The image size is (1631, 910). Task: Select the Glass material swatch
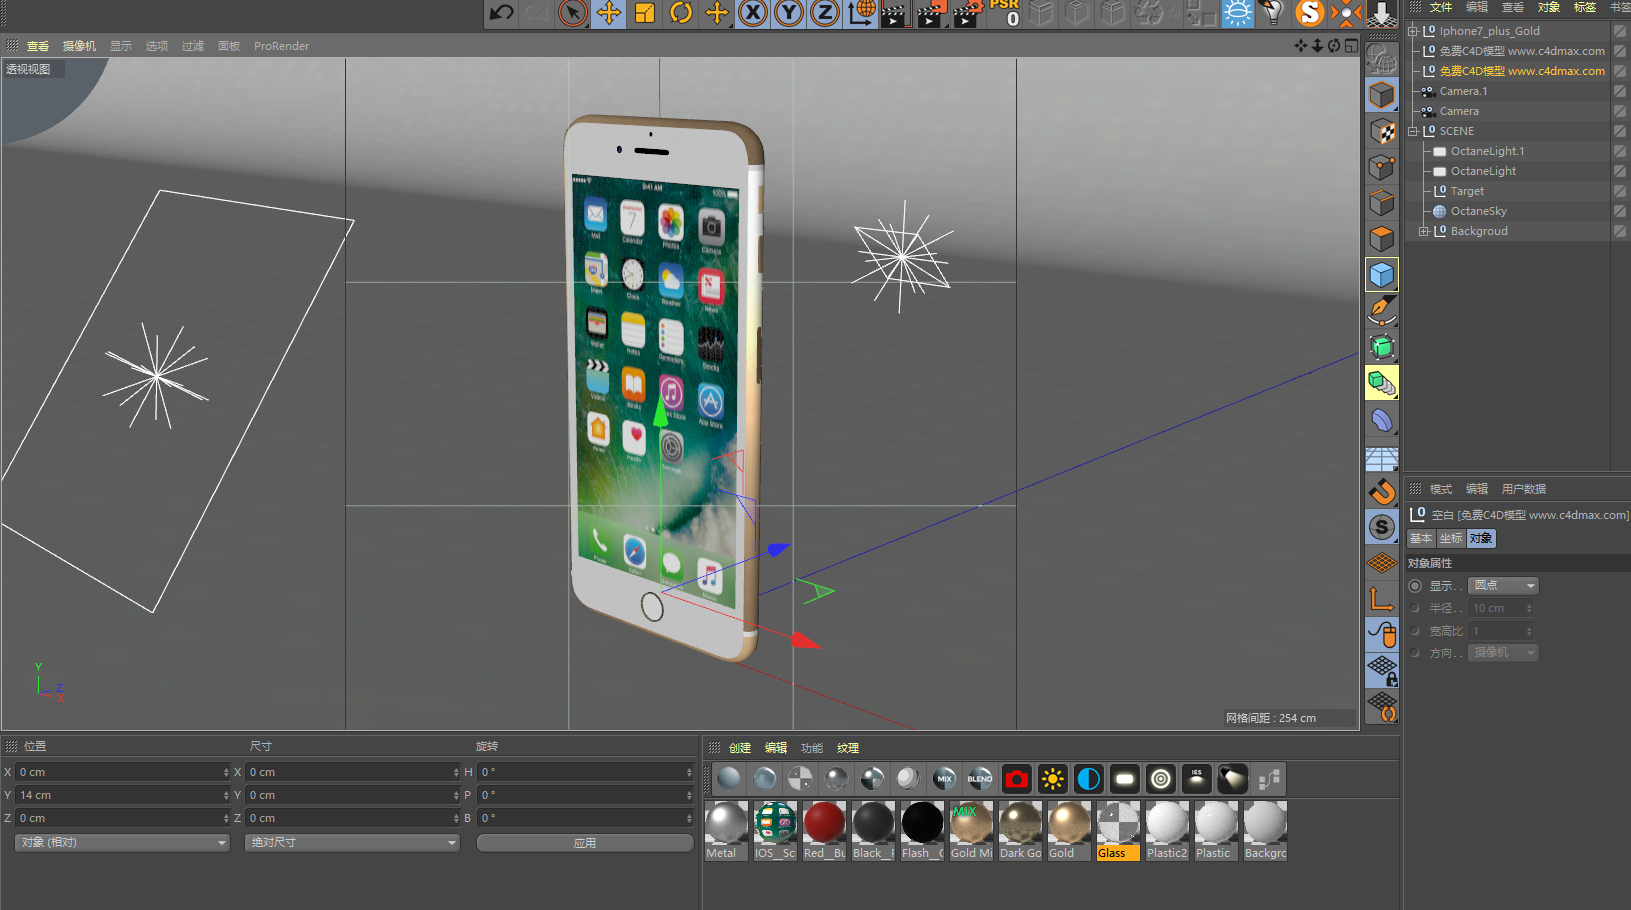click(1118, 830)
